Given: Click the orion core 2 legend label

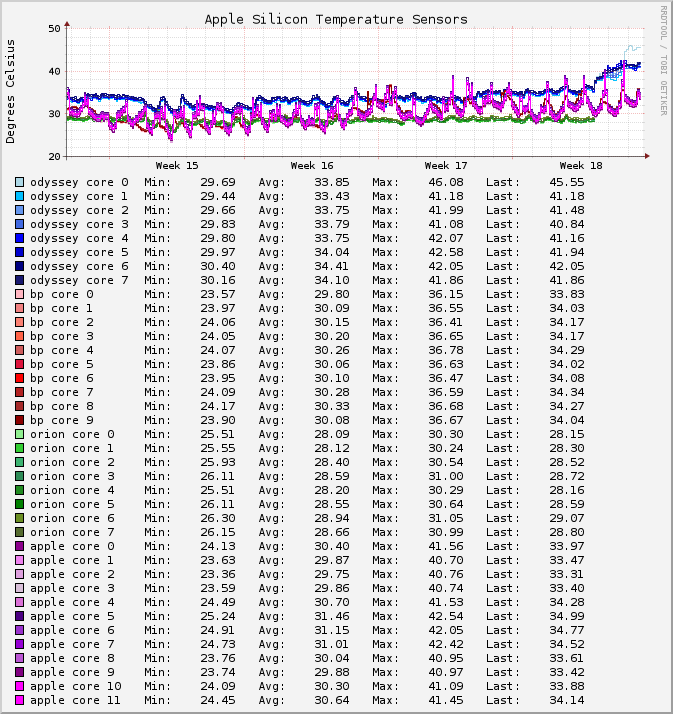Looking at the screenshot, I should click(72, 463).
